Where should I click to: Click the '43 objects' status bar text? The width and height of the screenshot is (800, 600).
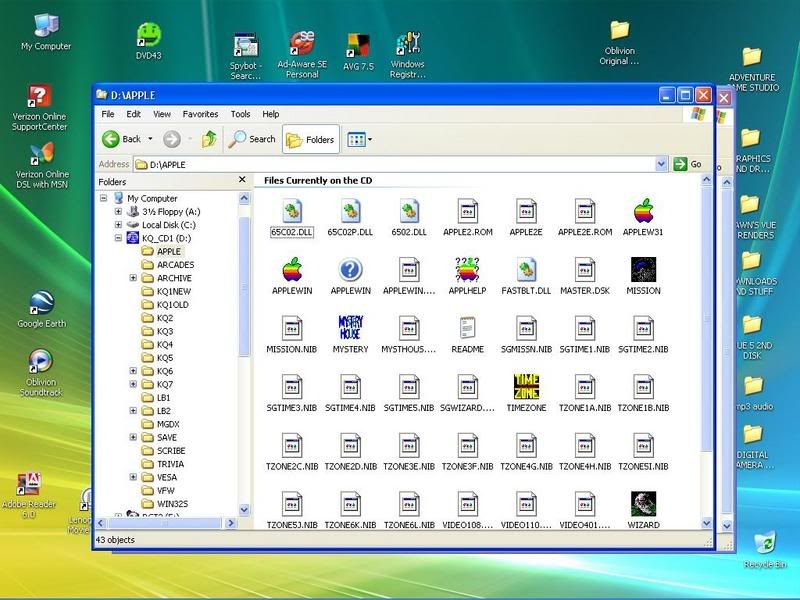point(115,539)
